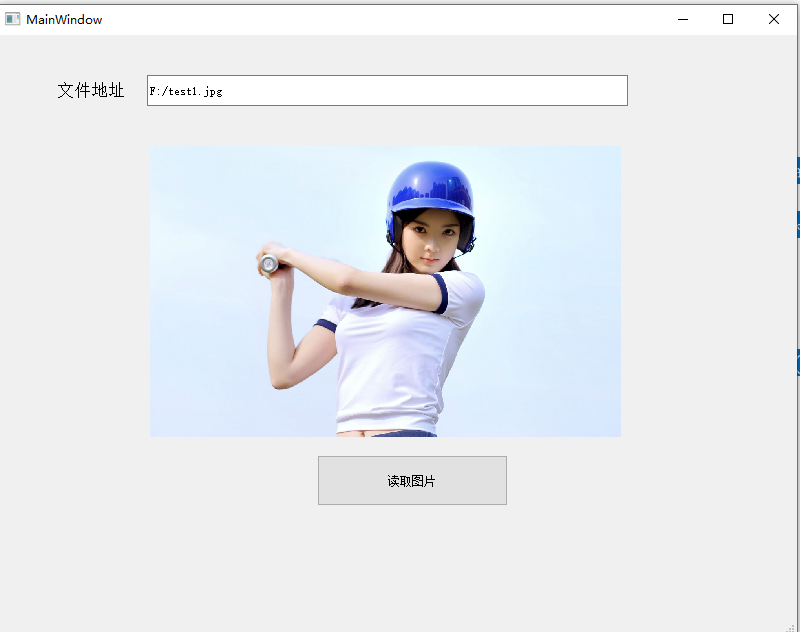Close the MainWindow application
800x632 pixels.
[775, 19]
